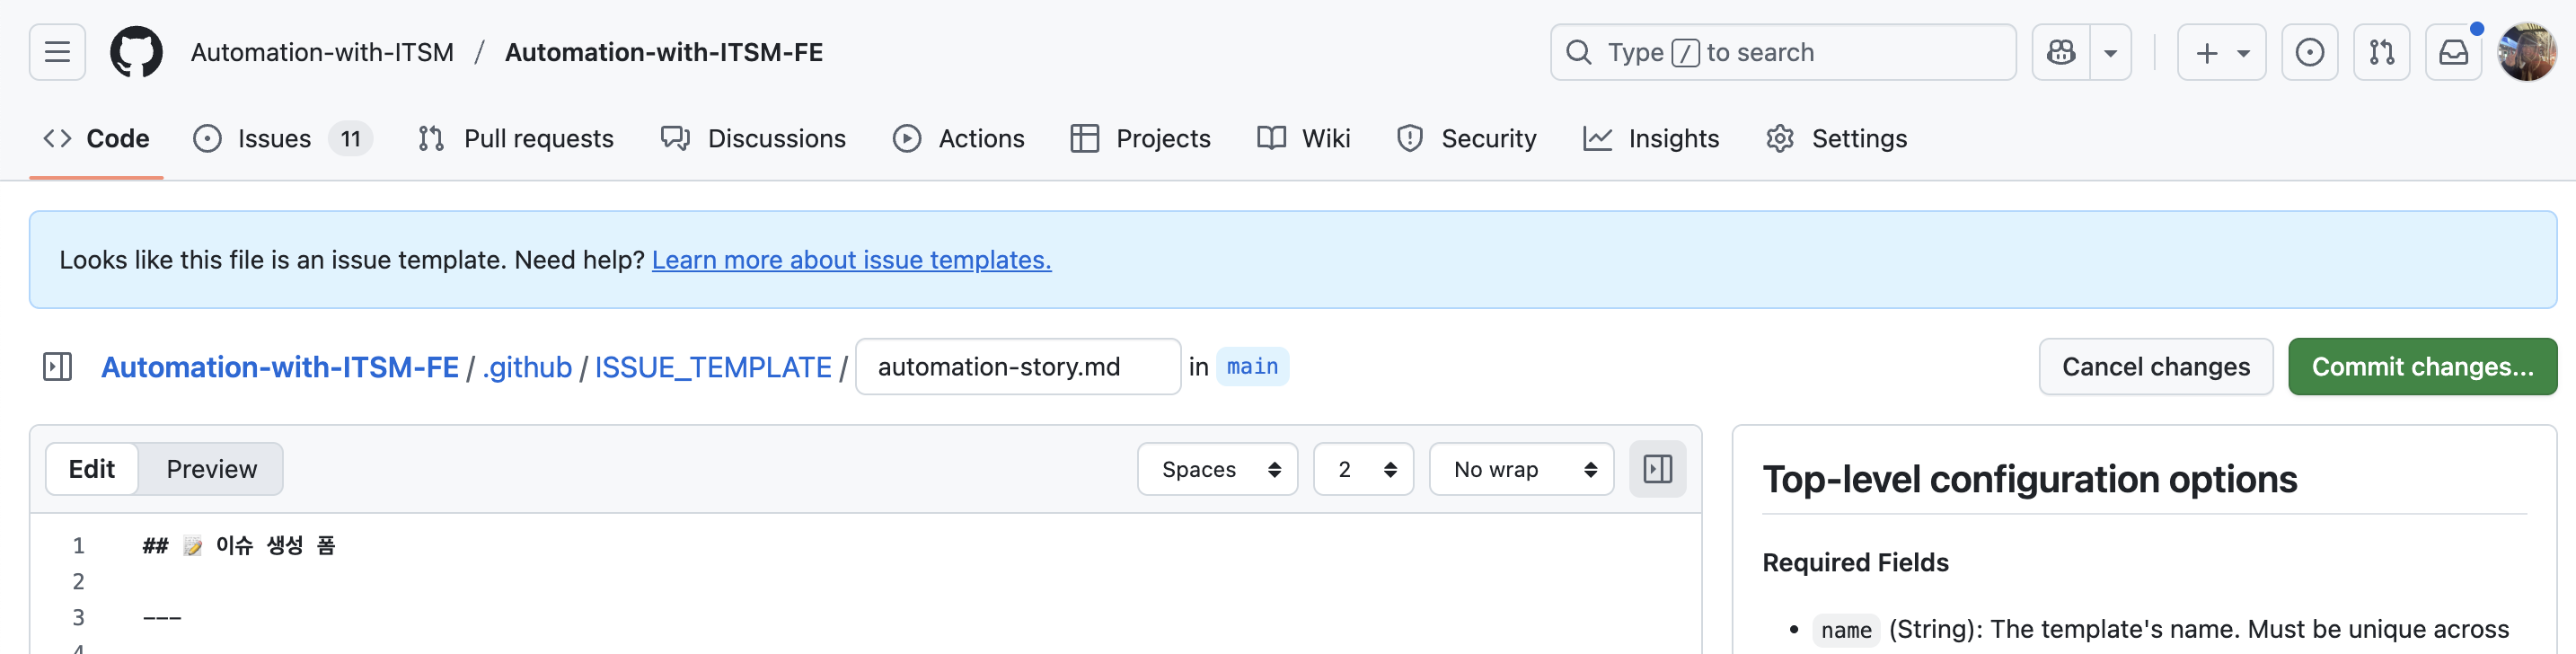This screenshot has height=654, width=2576.
Task: Click the automation-story.md filename field
Action: (x=1017, y=367)
